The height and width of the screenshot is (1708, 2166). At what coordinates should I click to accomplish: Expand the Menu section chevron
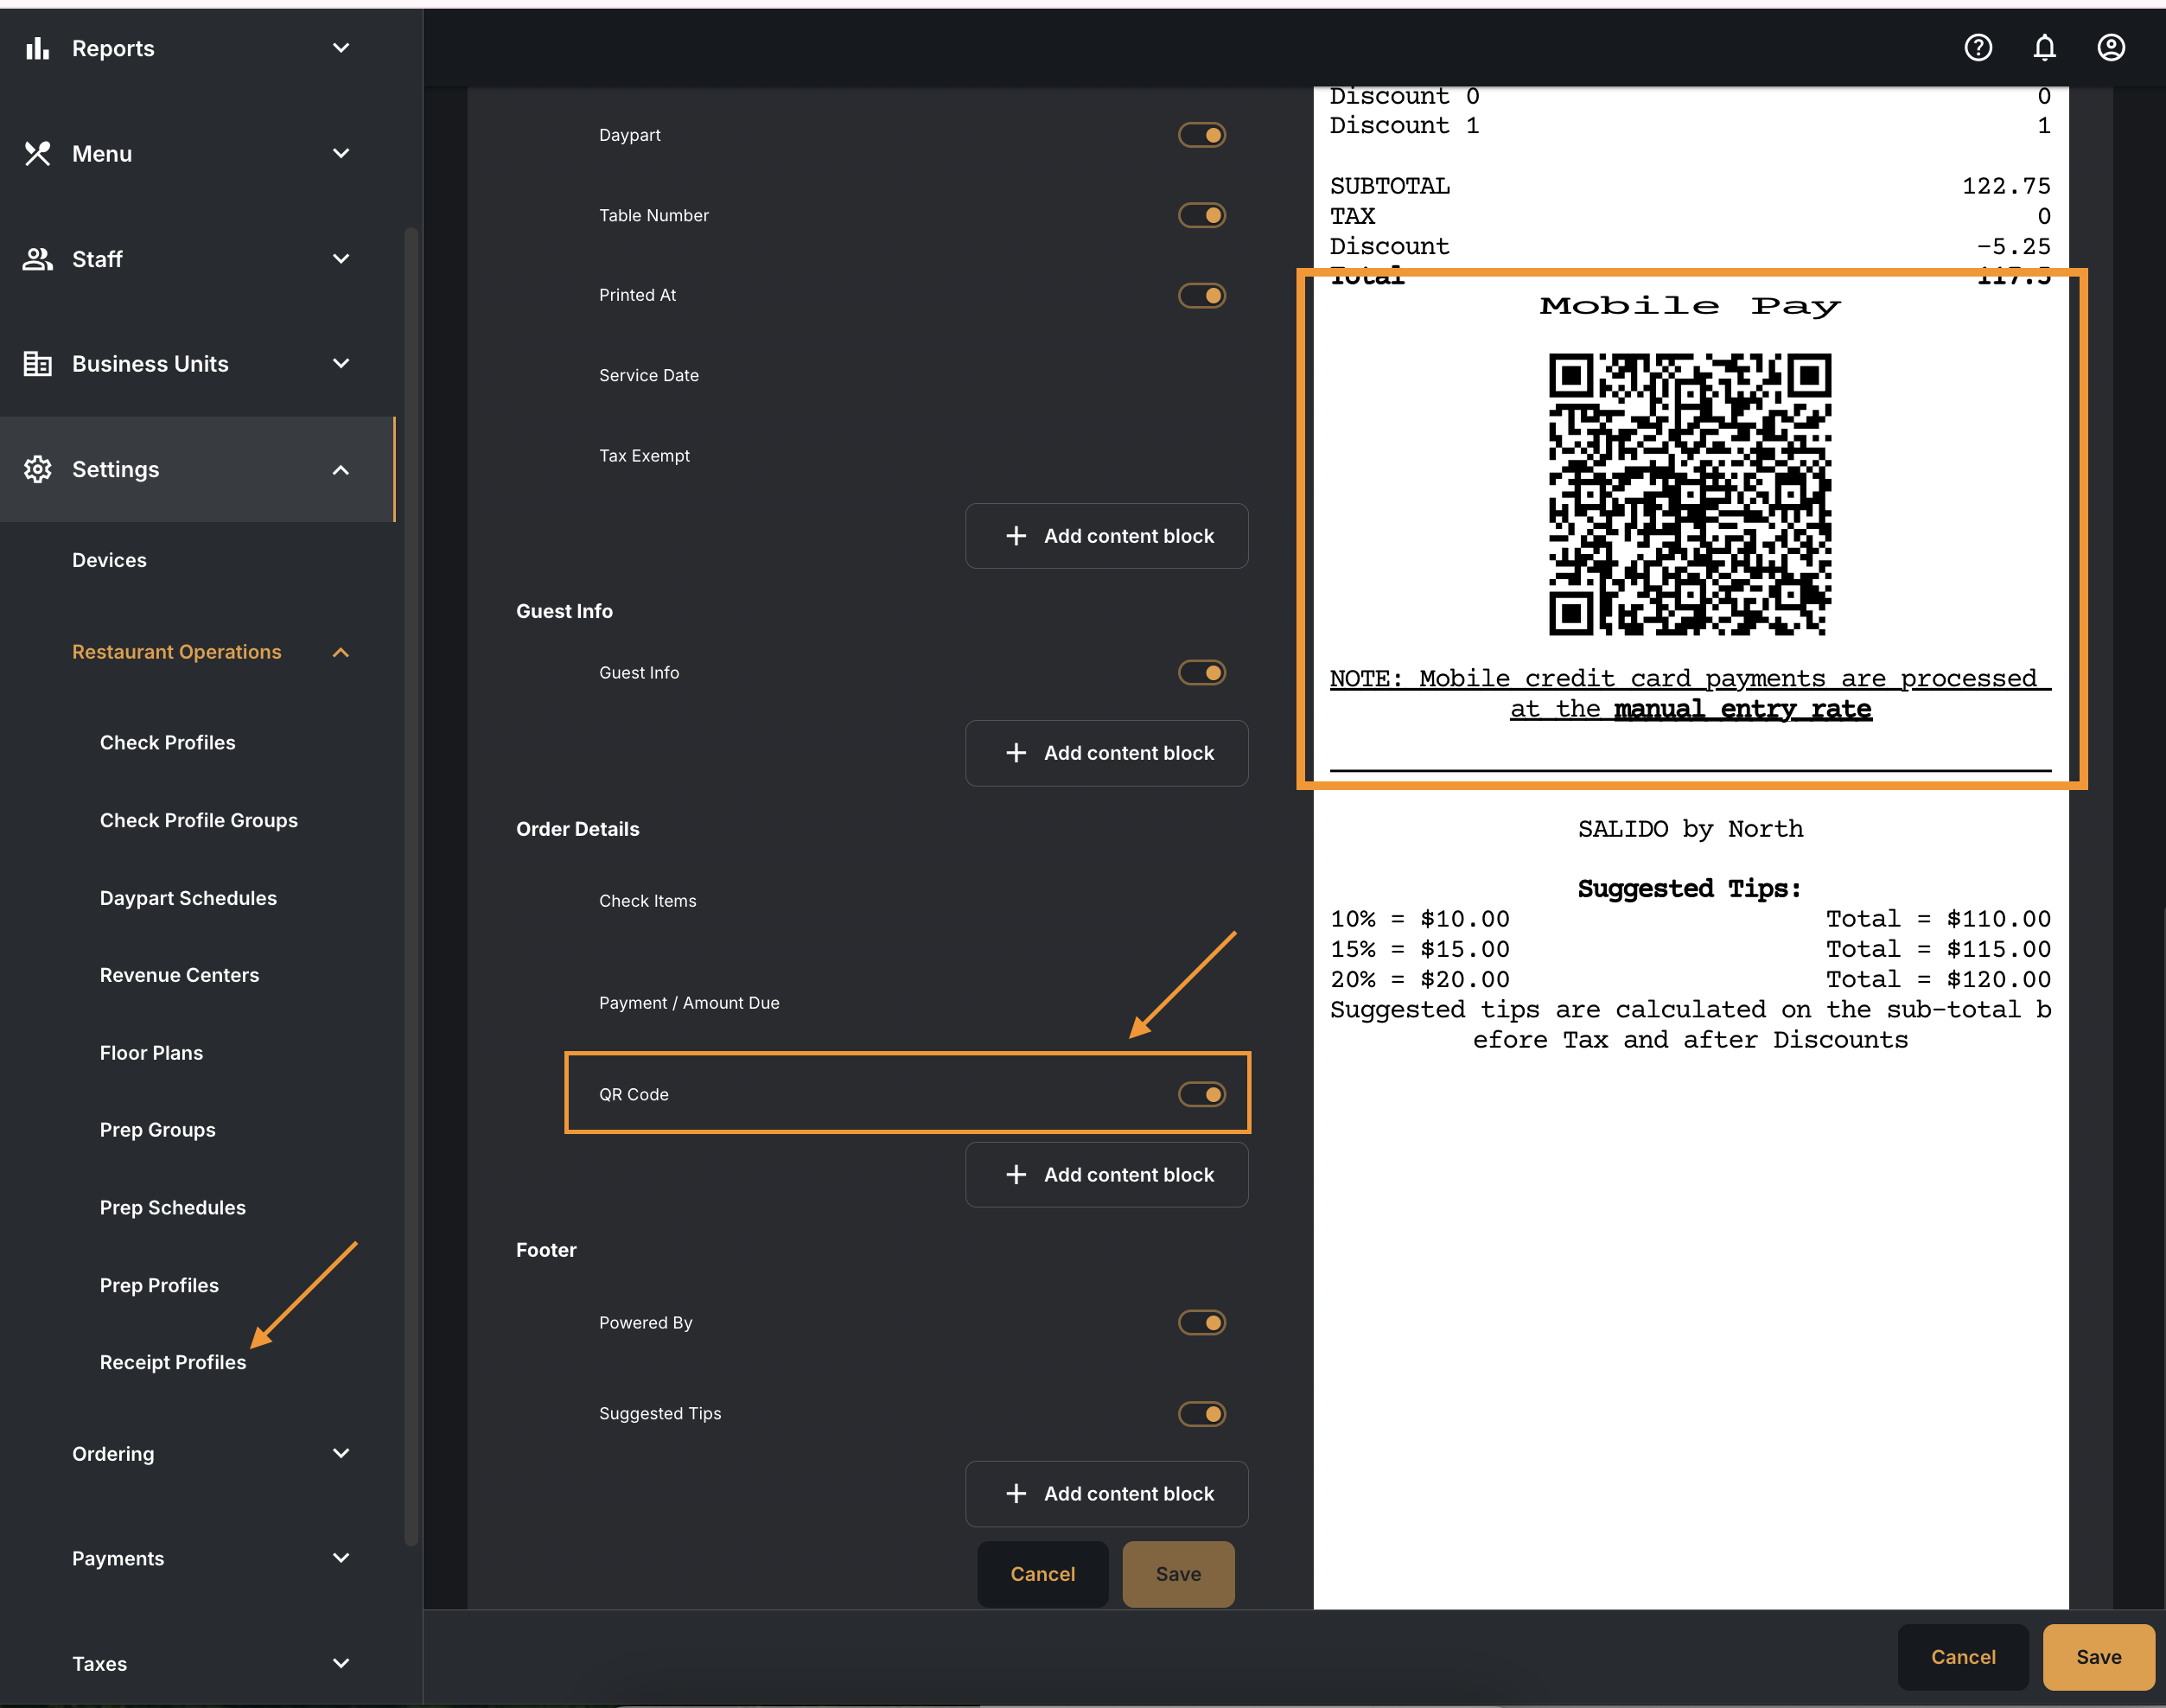coord(341,153)
